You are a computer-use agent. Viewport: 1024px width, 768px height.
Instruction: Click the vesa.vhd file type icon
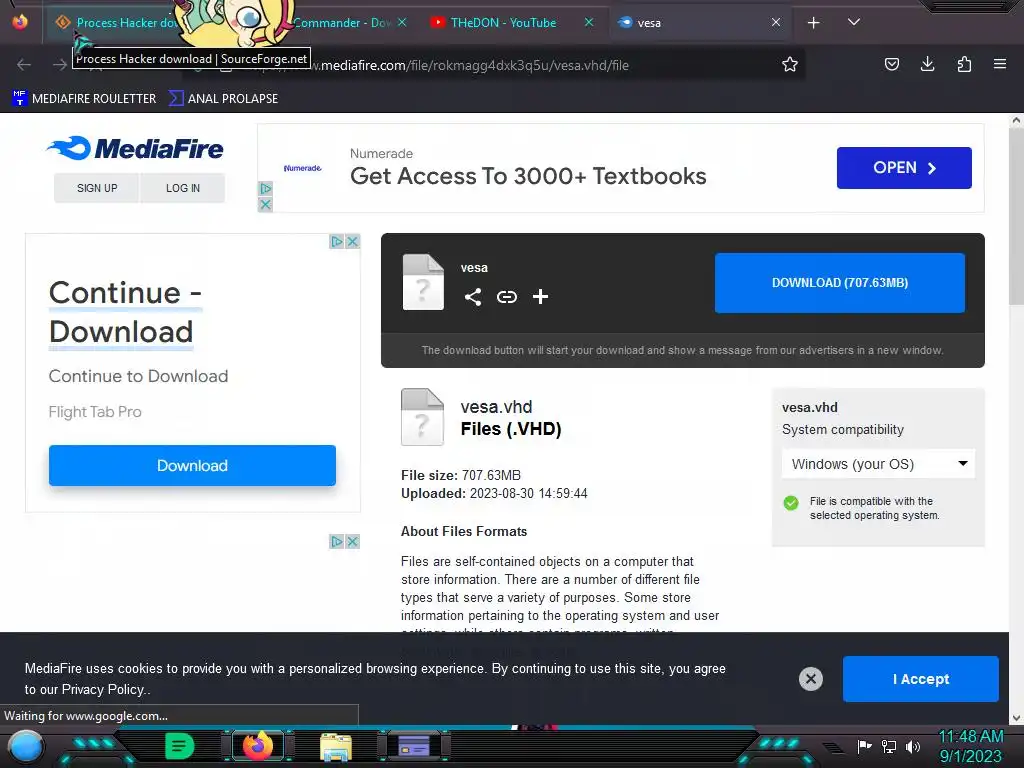tap(423, 417)
